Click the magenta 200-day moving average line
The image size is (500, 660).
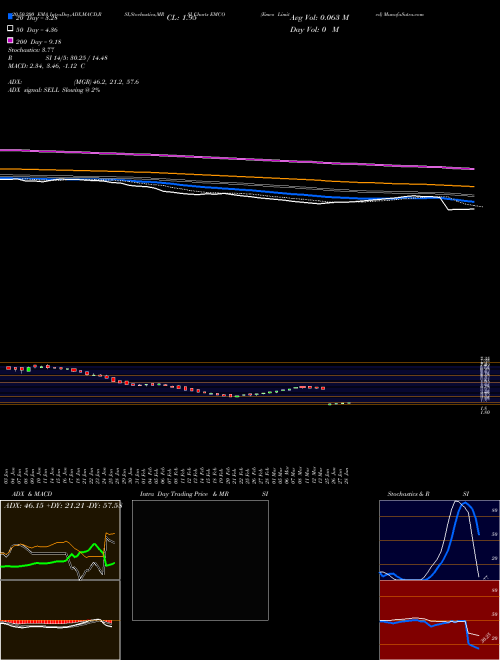237,159
